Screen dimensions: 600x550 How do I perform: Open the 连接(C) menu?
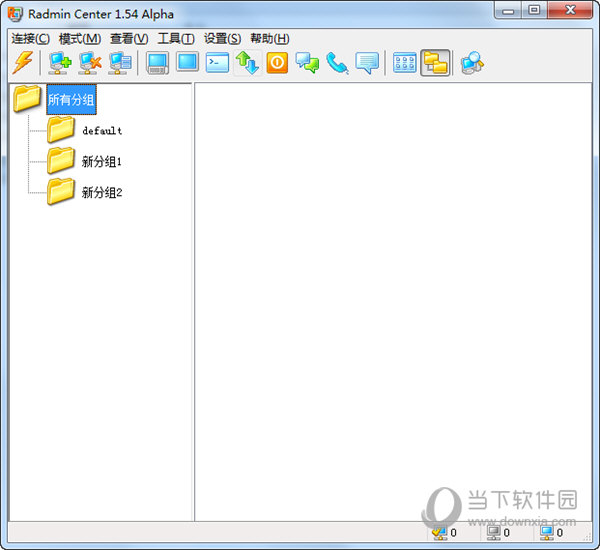click(30, 39)
